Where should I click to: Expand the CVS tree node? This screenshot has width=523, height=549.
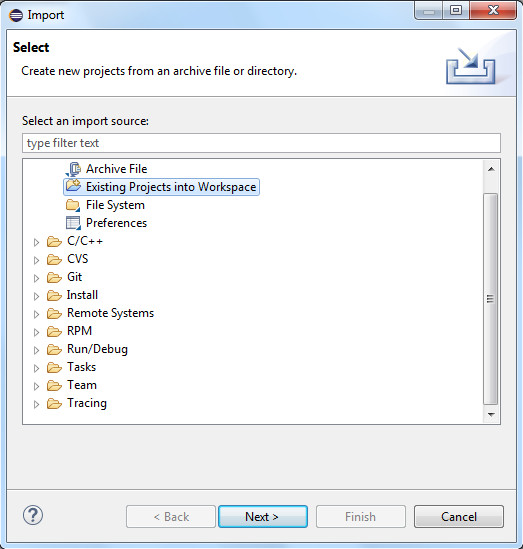(36, 260)
